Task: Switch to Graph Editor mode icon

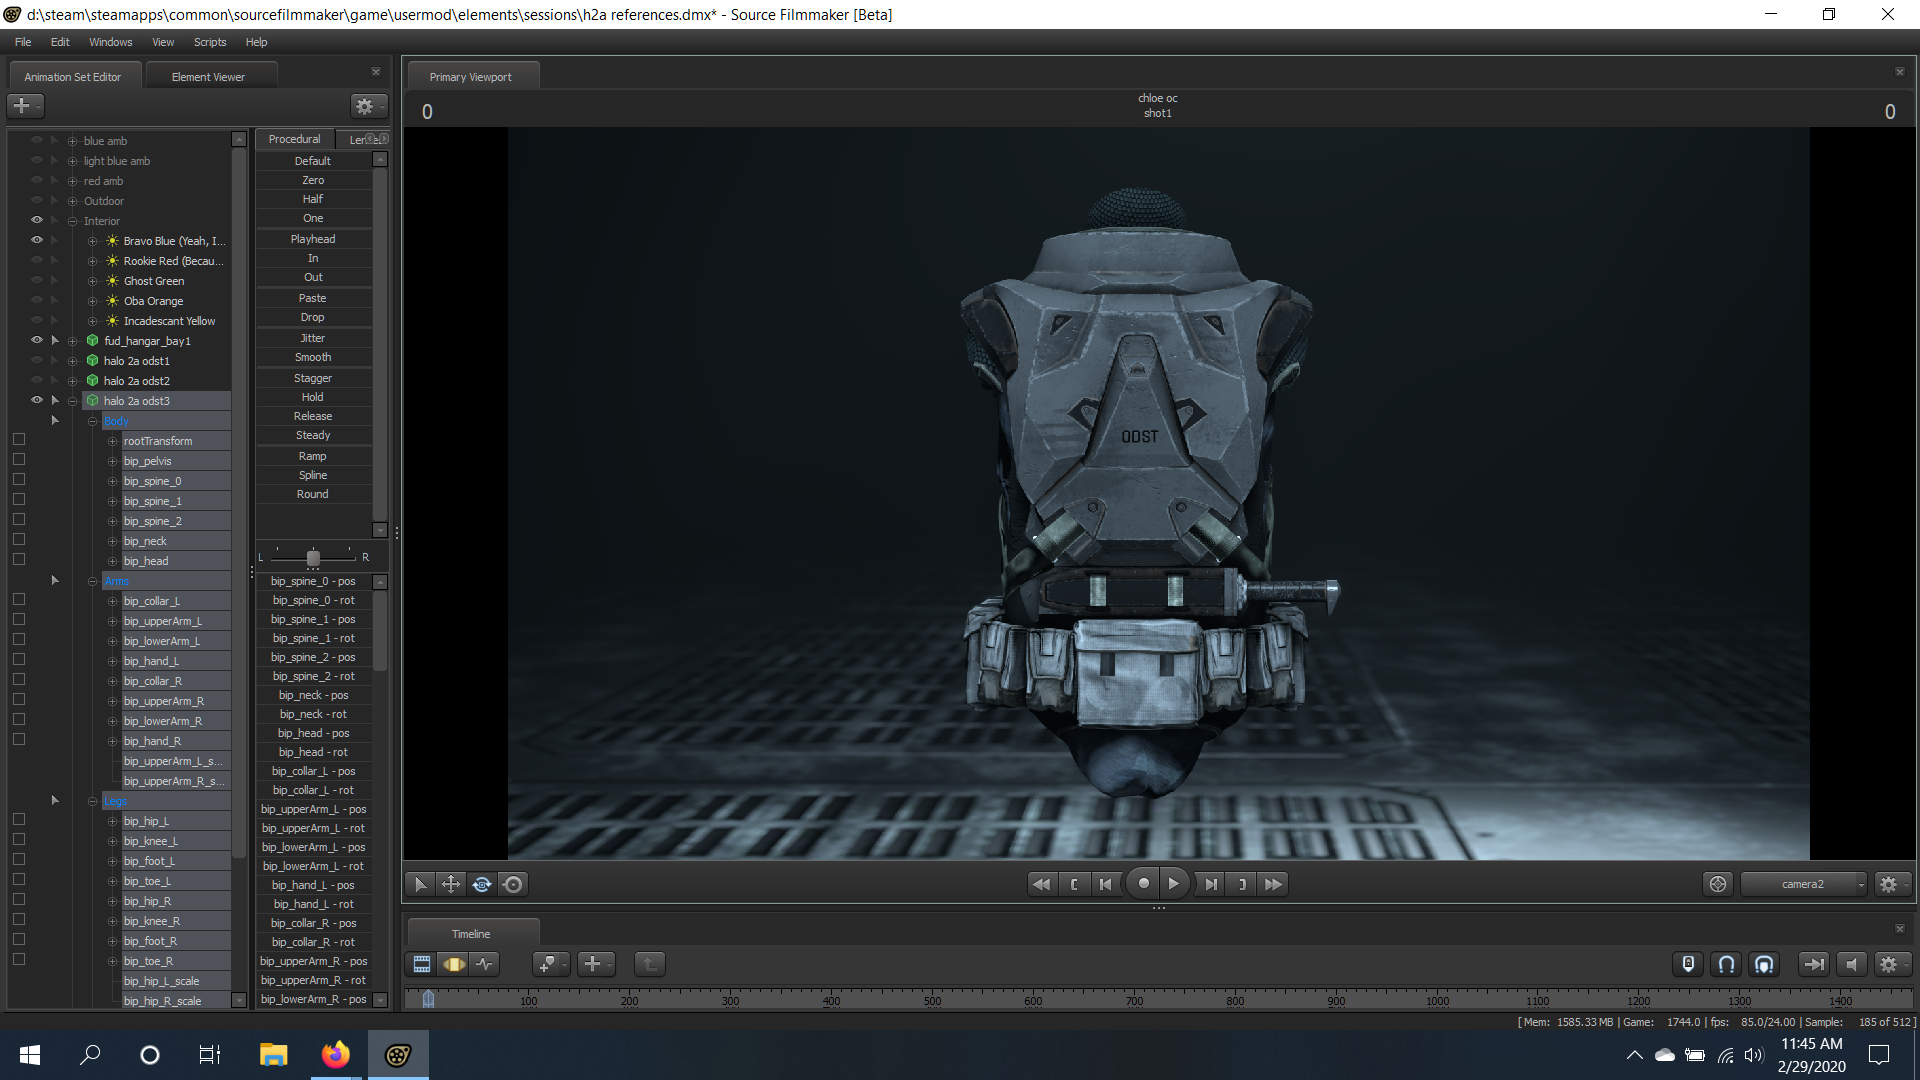Action: tap(485, 964)
